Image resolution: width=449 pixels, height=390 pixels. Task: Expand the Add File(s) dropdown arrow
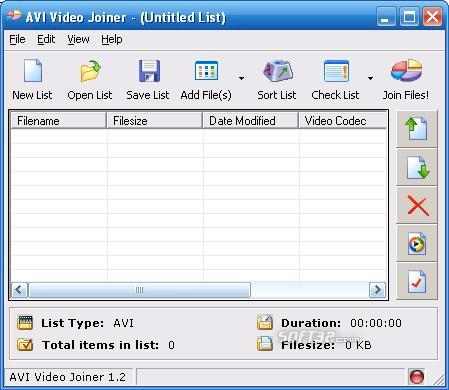(241, 78)
